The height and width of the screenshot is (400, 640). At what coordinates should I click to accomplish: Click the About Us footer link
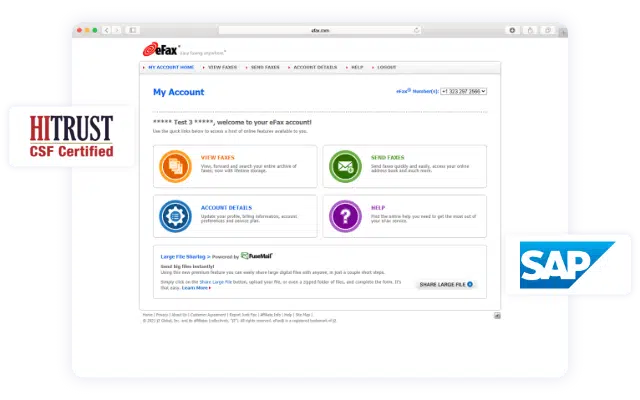[x=179, y=315]
